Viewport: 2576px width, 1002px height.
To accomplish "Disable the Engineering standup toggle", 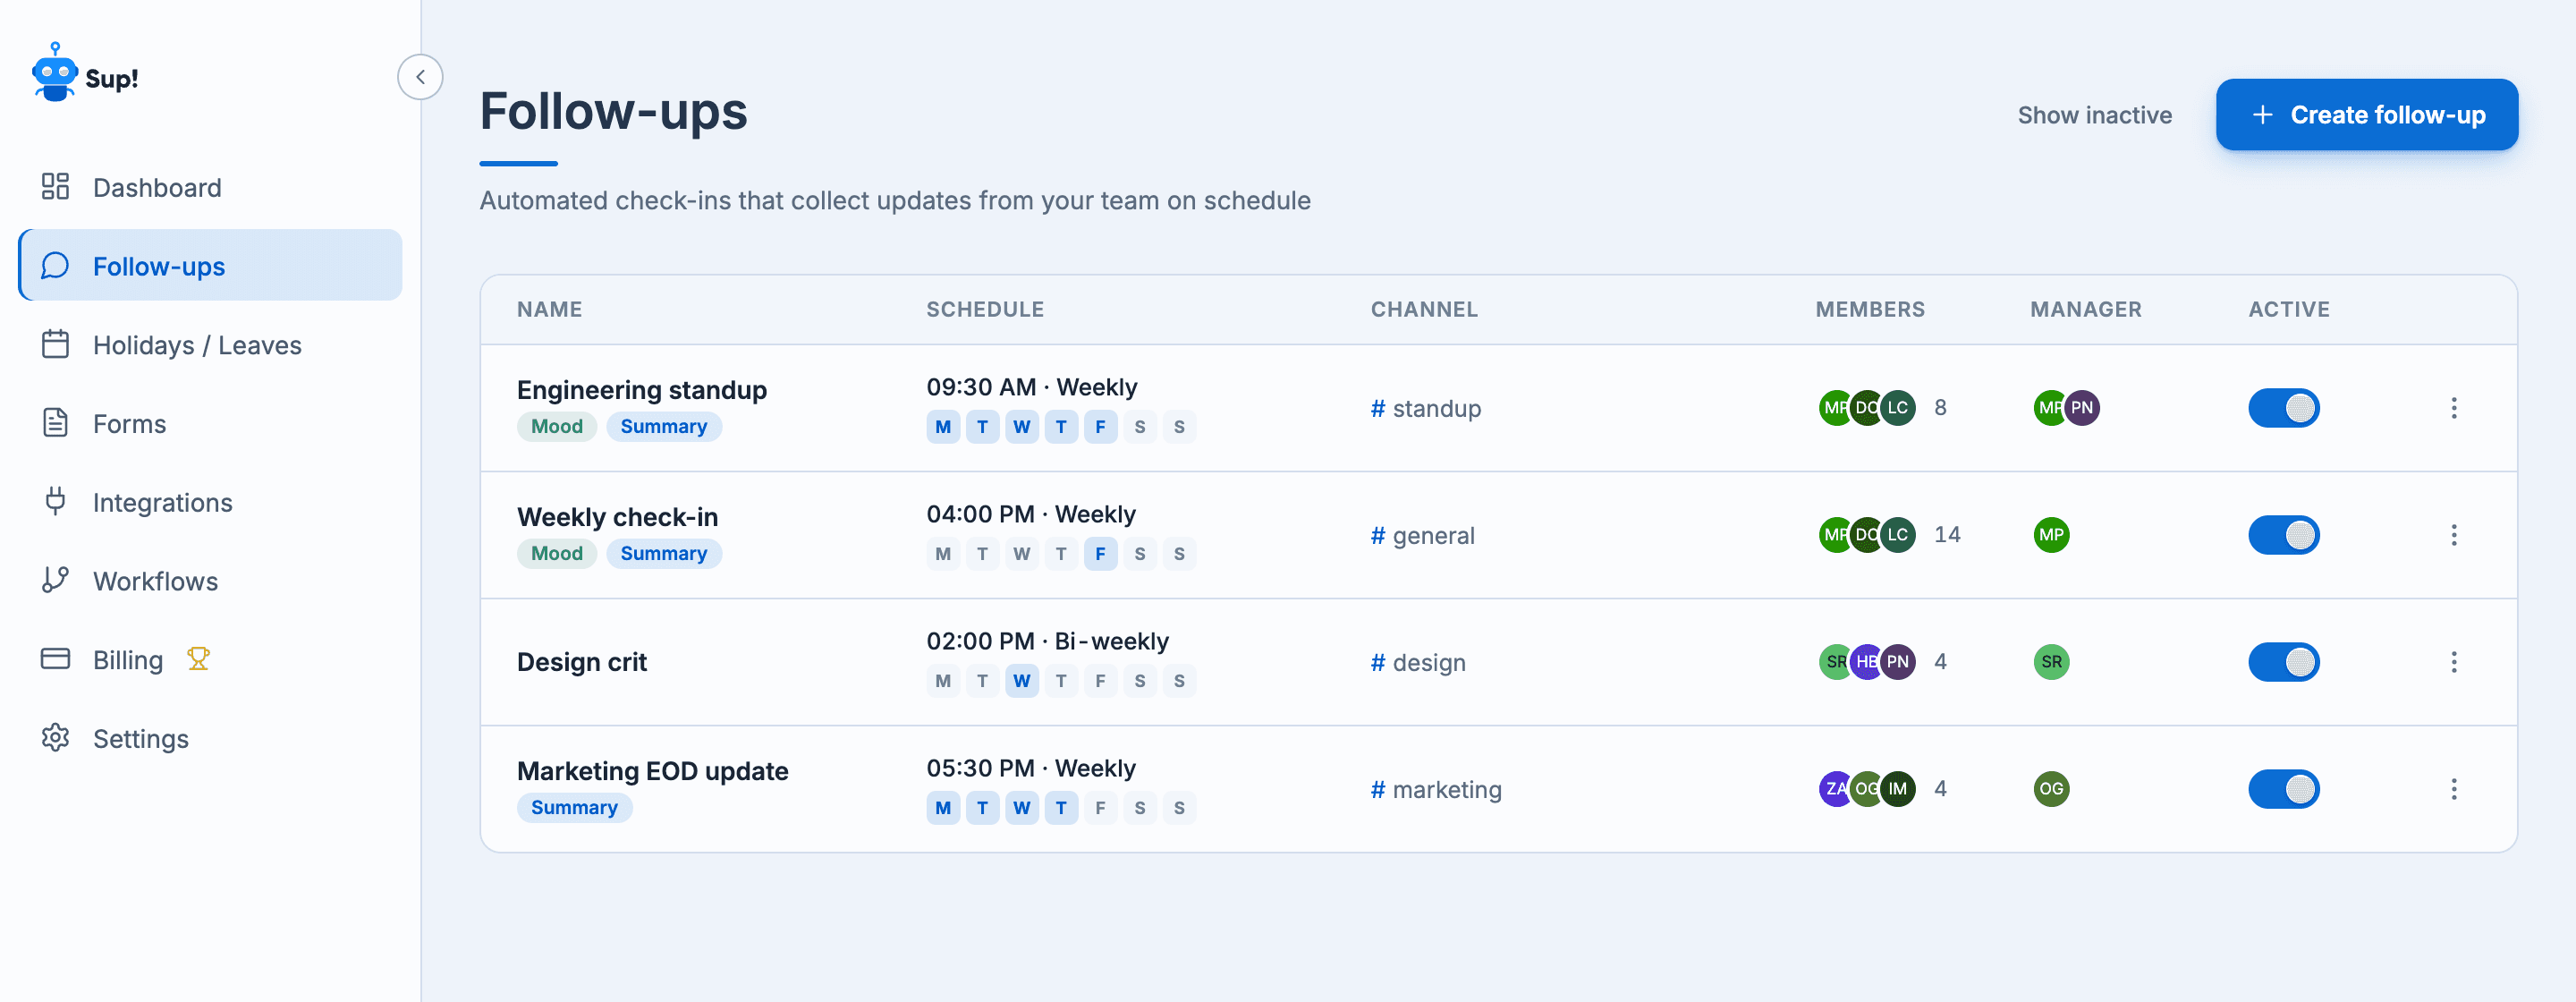I will [x=2283, y=408].
